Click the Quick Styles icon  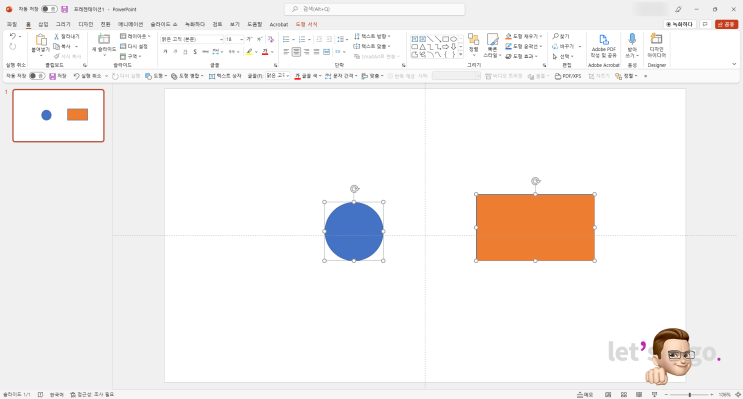(492, 40)
